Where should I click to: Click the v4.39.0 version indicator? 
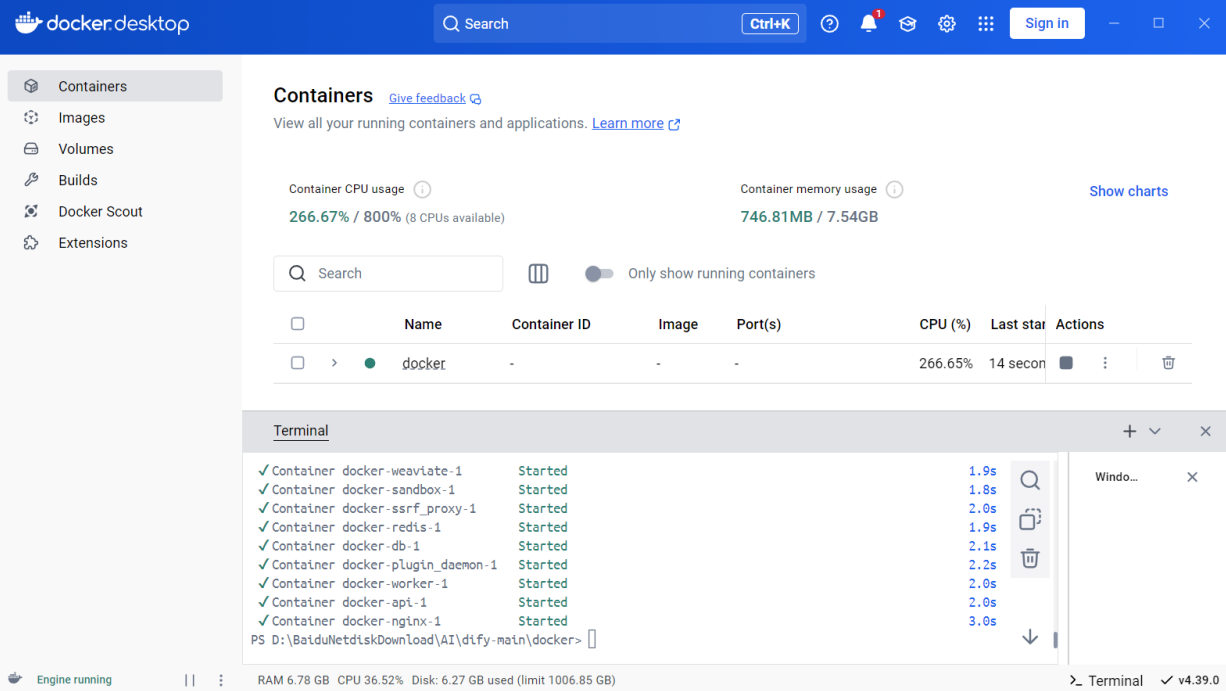1190,680
